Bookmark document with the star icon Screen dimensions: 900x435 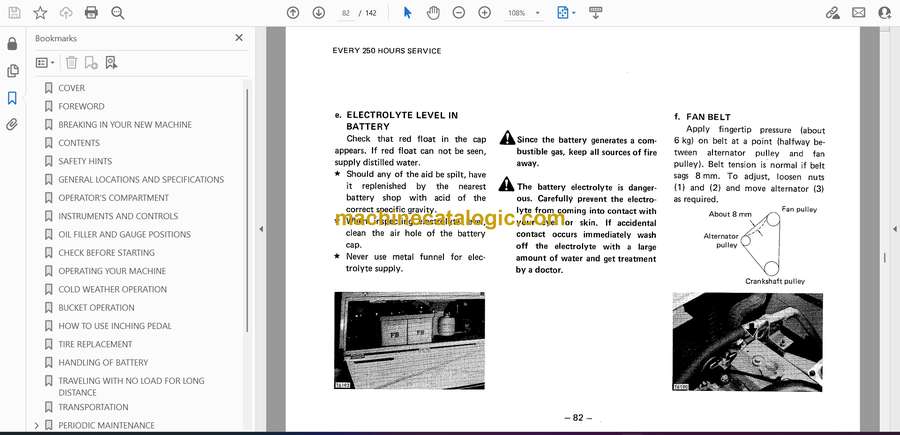(x=40, y=13)
